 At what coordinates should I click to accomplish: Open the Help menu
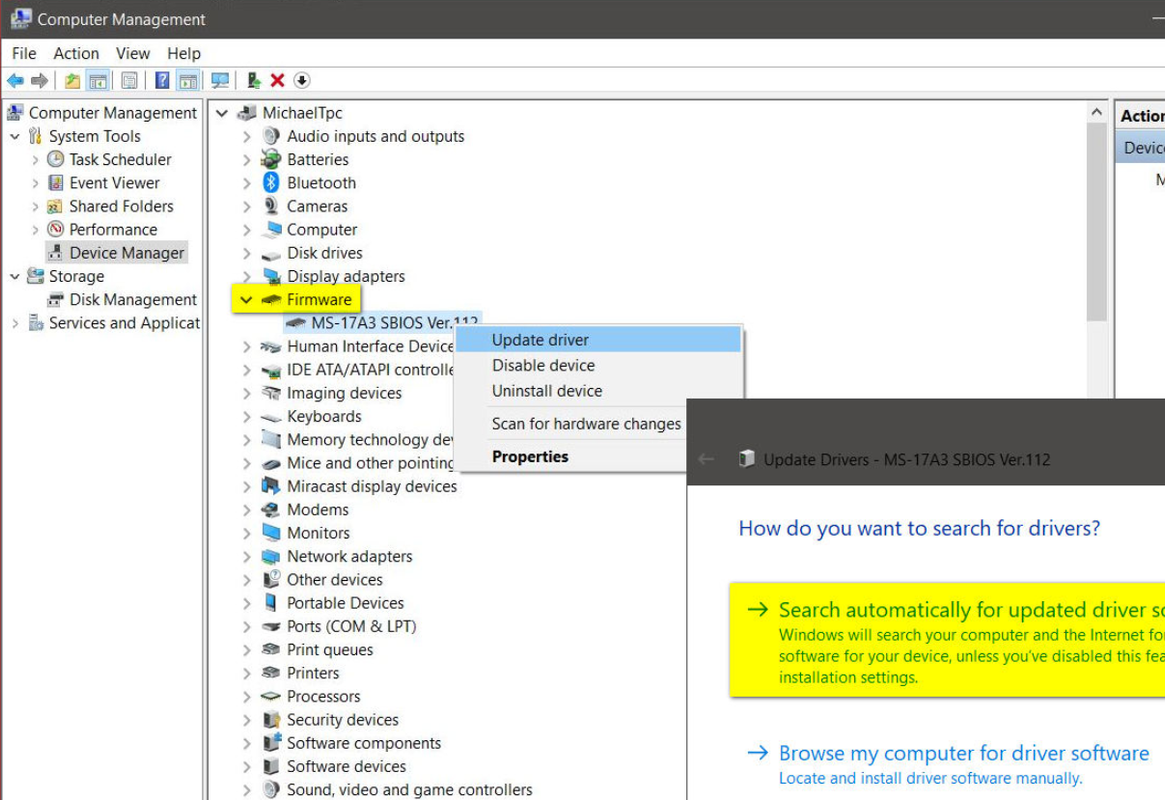click(184, 53)
